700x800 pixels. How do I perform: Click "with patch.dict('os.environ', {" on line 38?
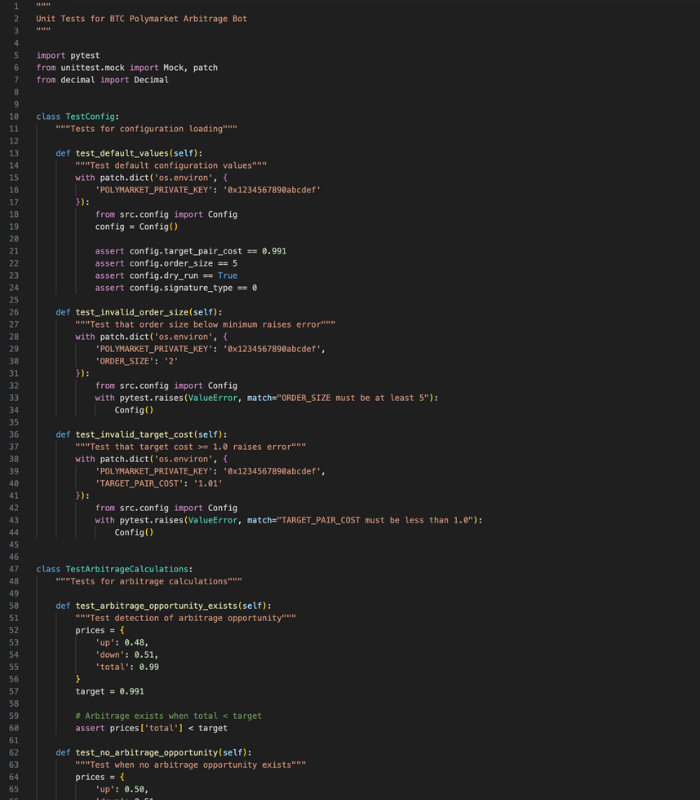[x=152, y=459]
